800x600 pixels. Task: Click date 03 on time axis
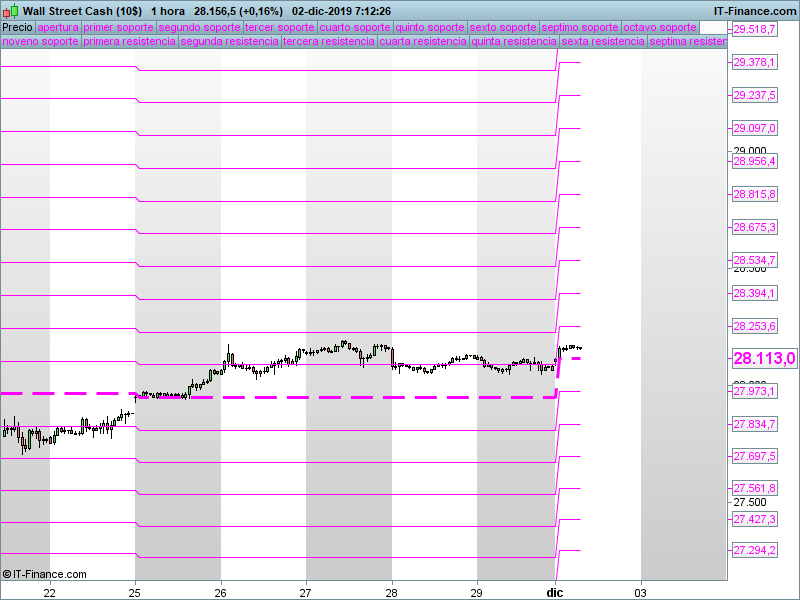[640, 593]
